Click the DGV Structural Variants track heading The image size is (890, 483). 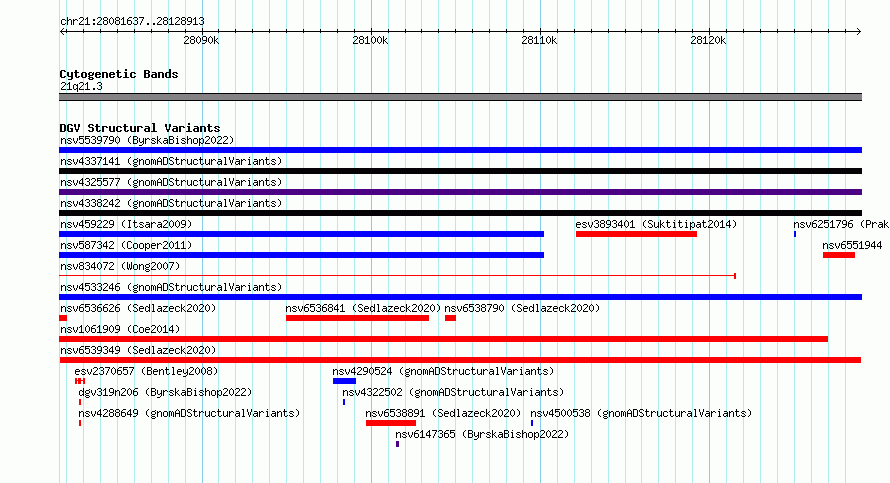point(140,128)
